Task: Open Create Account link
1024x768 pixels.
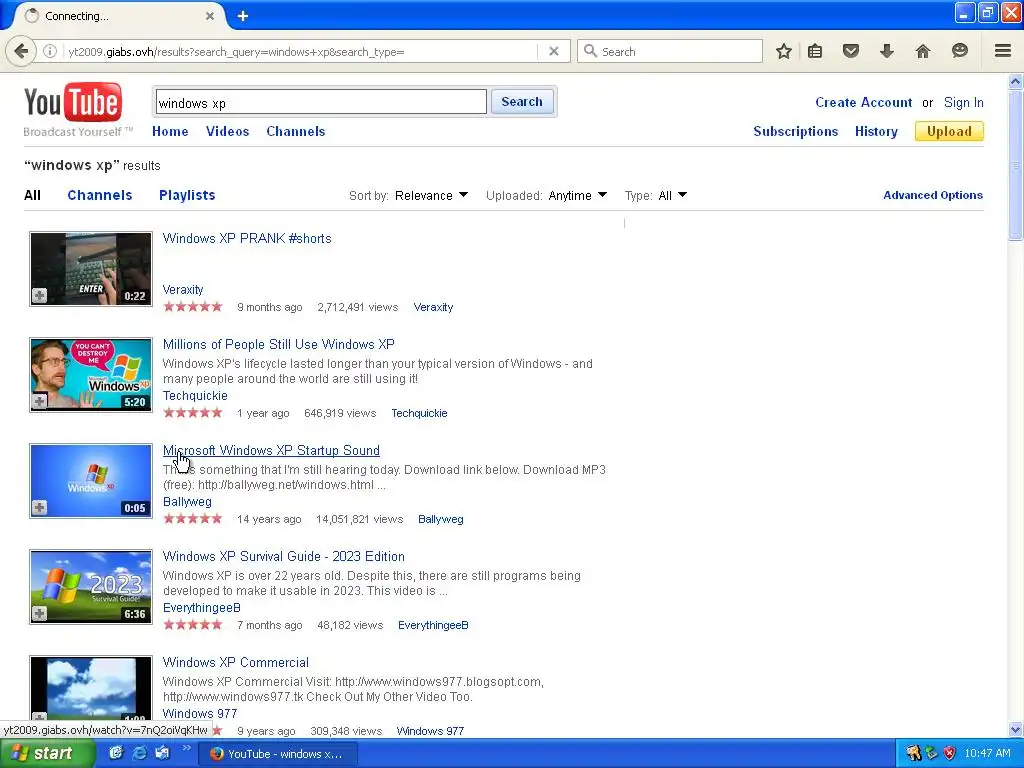Action: pos(863,103)
